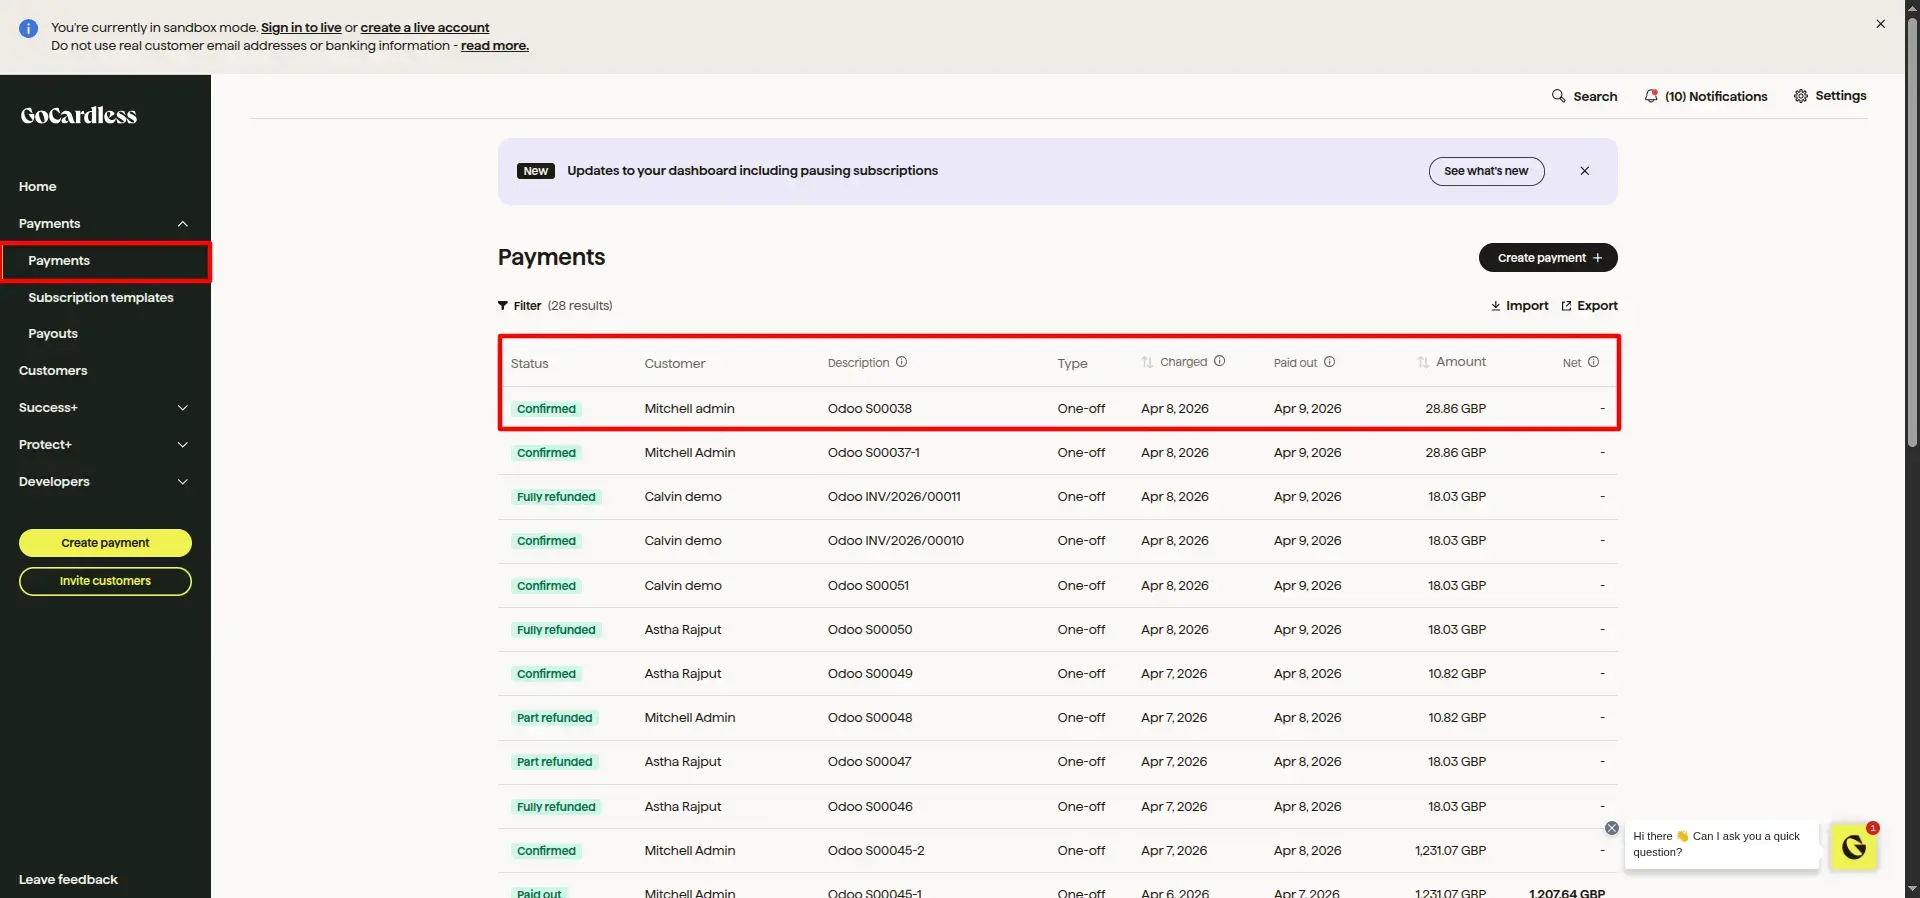
Task: Click the Filter funnel icon
Action: pos(503,306)
